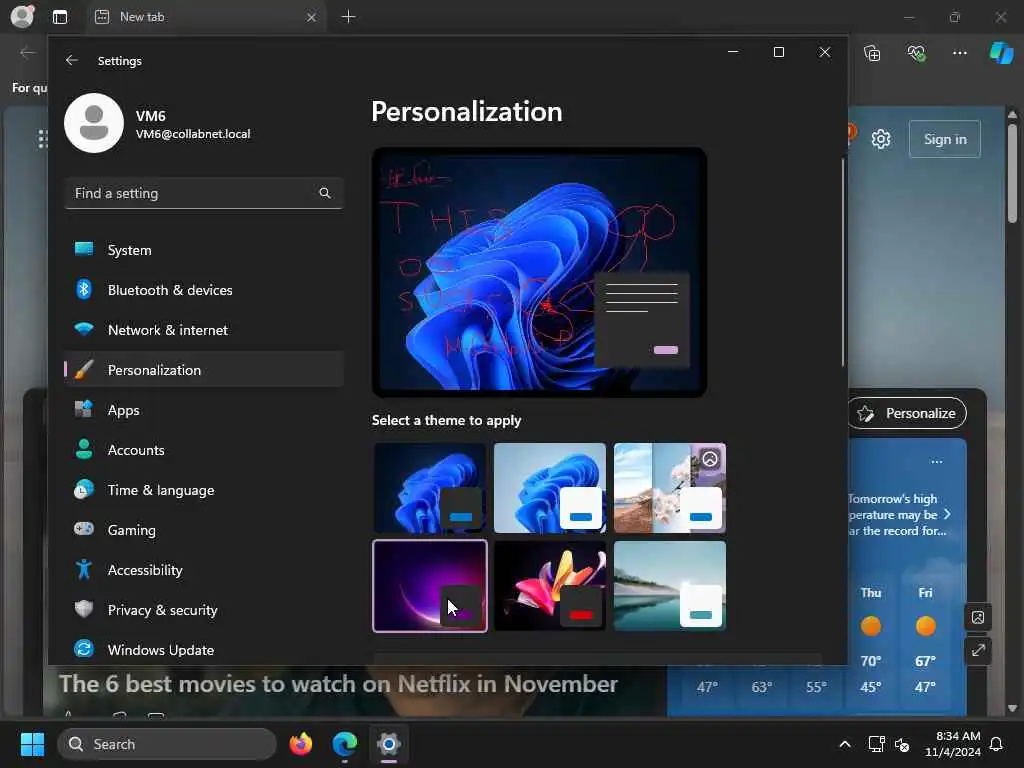
Task: Open Accessibility settings category
Action: coord(204,569)
